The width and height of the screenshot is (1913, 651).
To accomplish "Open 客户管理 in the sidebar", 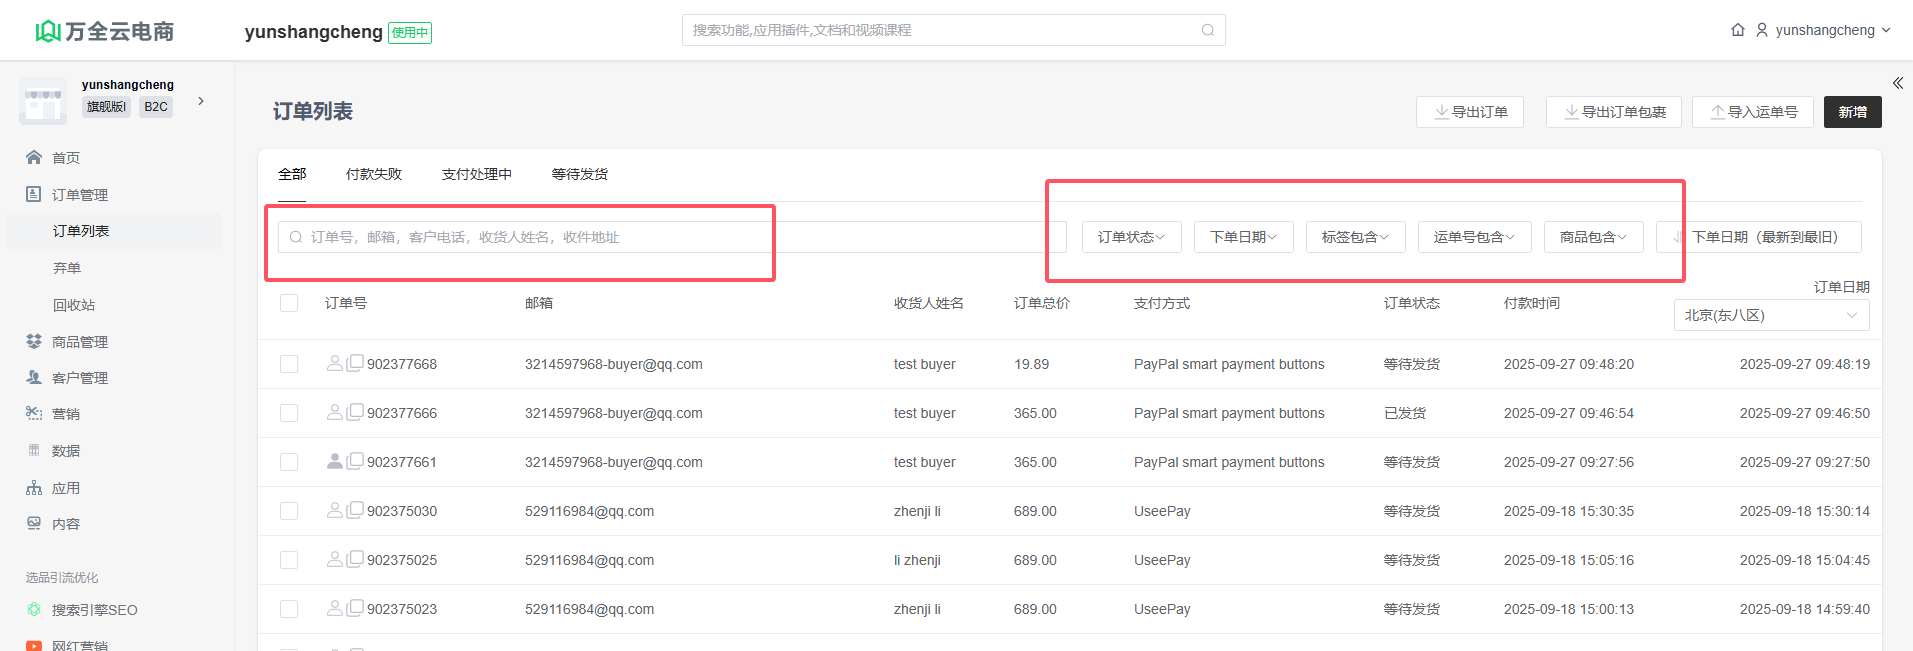I will coord(79,378).
